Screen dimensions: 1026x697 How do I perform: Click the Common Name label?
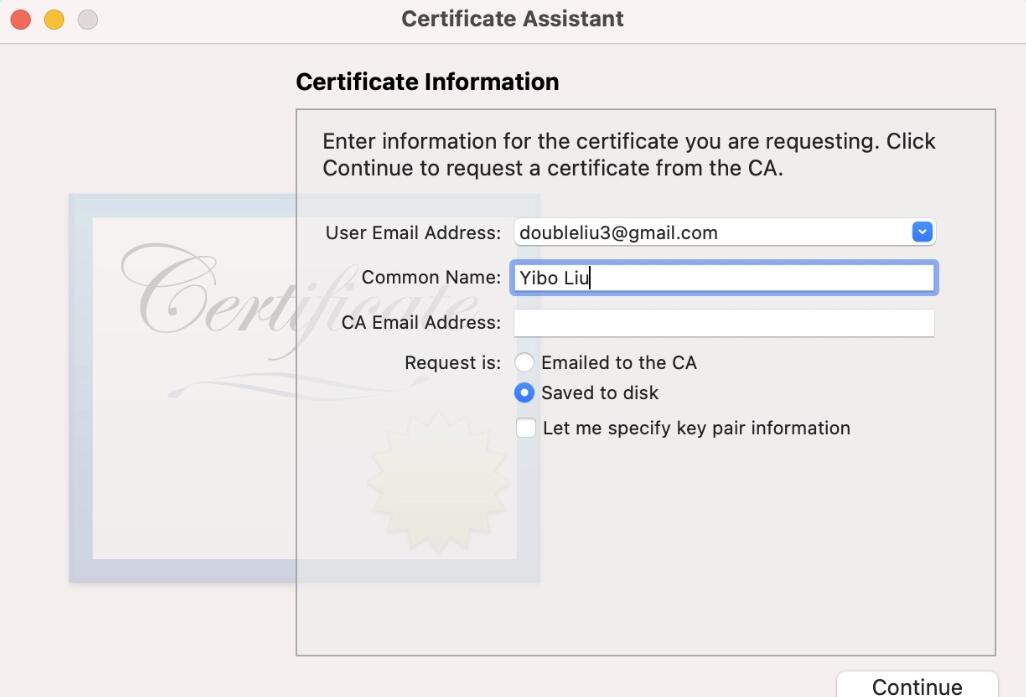coord(431,277)
